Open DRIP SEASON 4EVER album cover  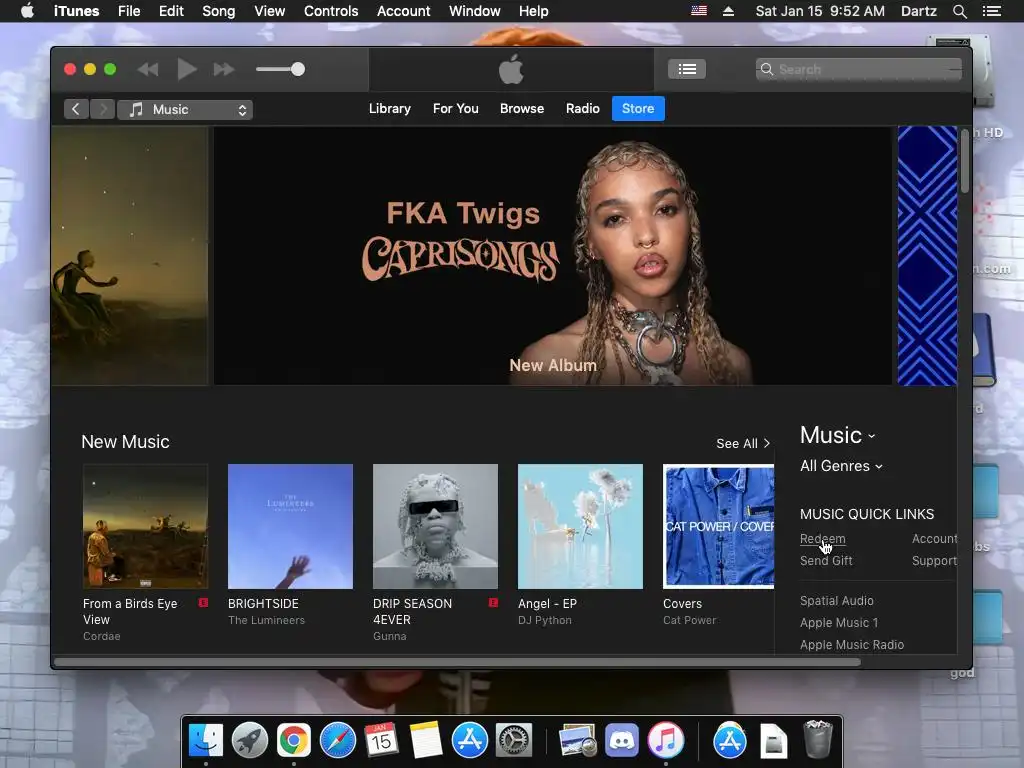click(x=435, y=526)
